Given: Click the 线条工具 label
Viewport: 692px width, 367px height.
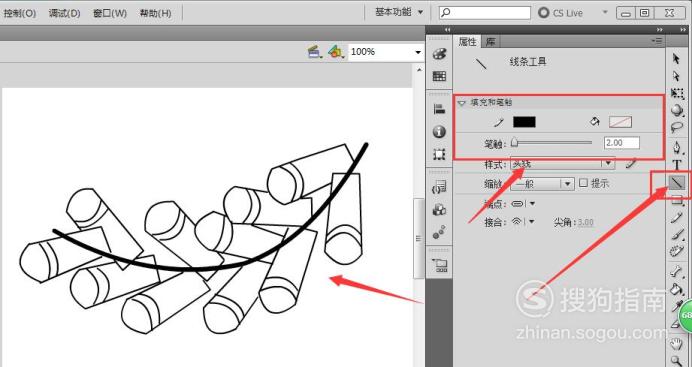Looking at the screenshot, I should point(528,62).
